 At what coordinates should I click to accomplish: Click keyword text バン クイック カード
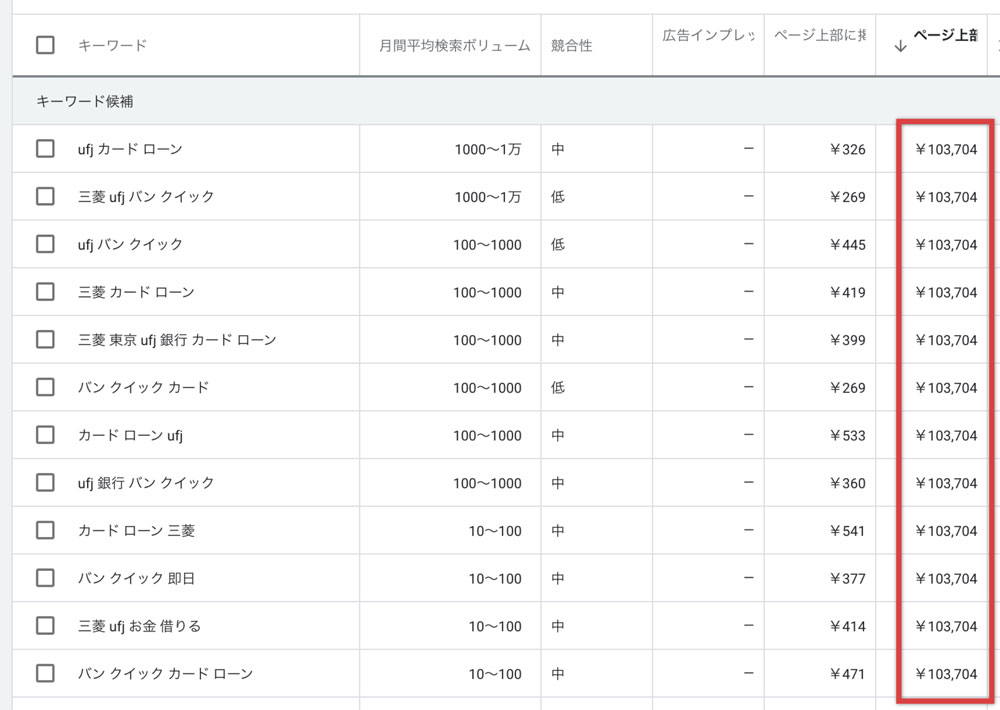(143, 387)
